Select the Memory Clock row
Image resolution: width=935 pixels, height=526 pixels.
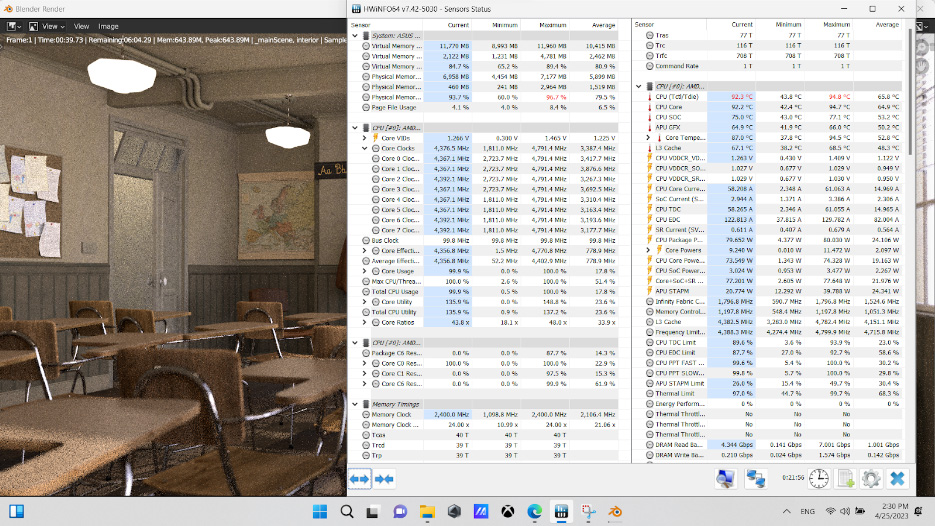tap(489, 414)
